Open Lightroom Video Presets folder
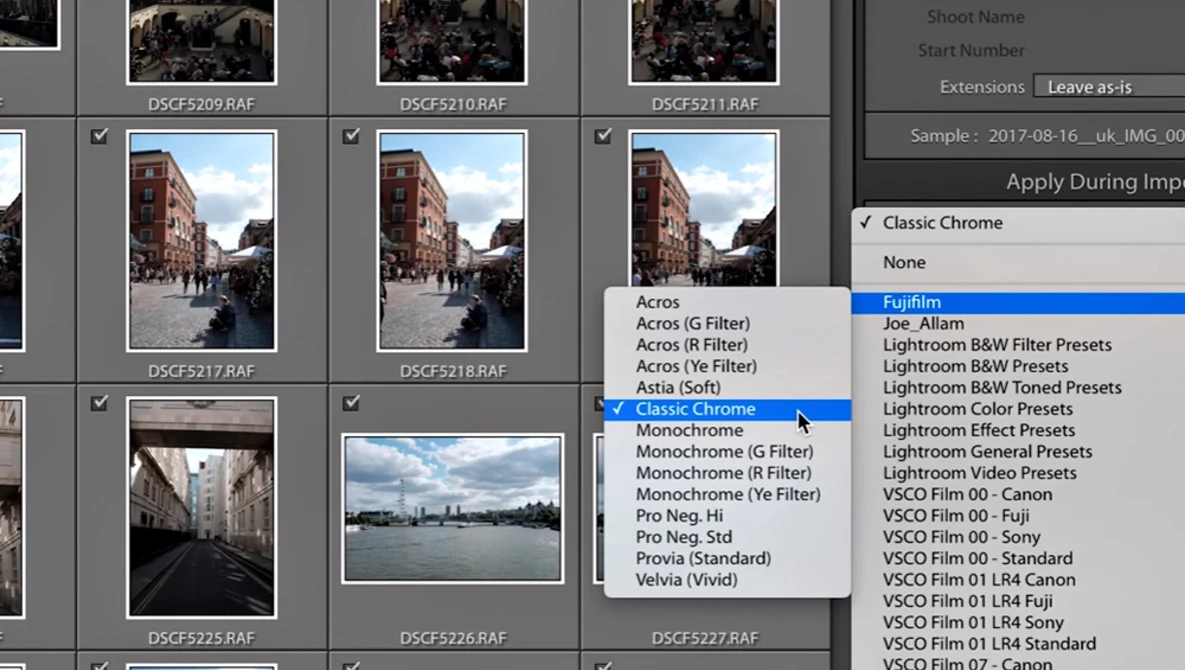1185x670 pixels. (1018, 473)
